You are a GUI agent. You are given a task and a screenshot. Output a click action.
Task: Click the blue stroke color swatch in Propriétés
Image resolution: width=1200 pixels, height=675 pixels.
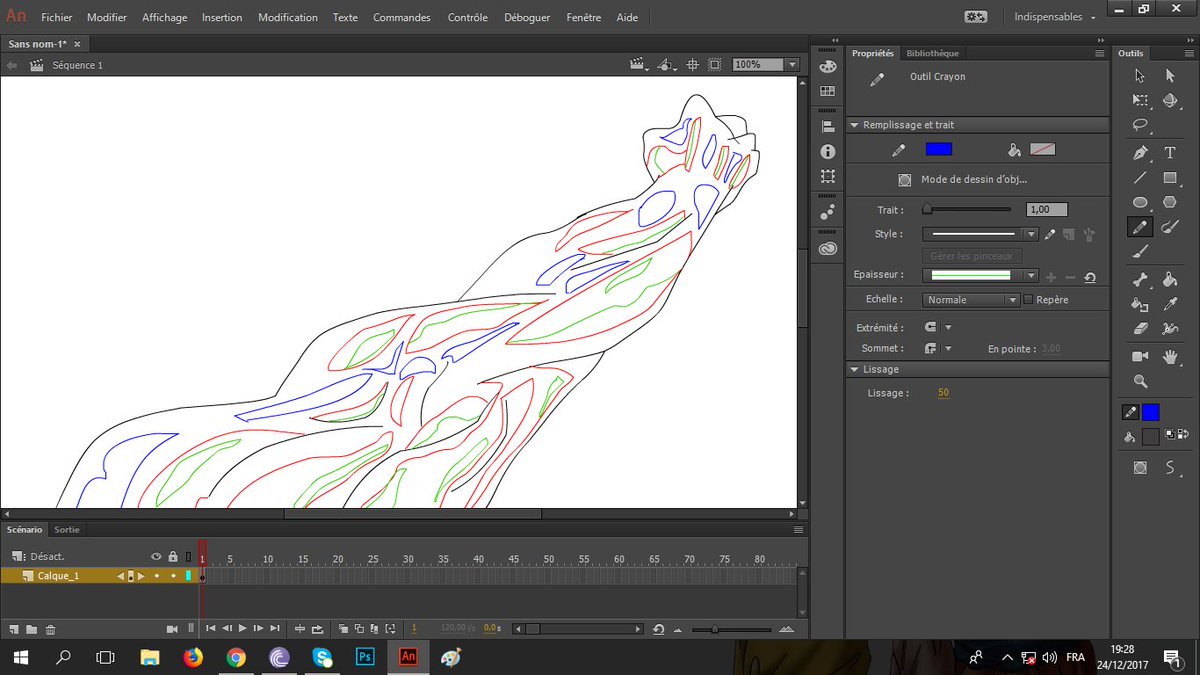939,149
